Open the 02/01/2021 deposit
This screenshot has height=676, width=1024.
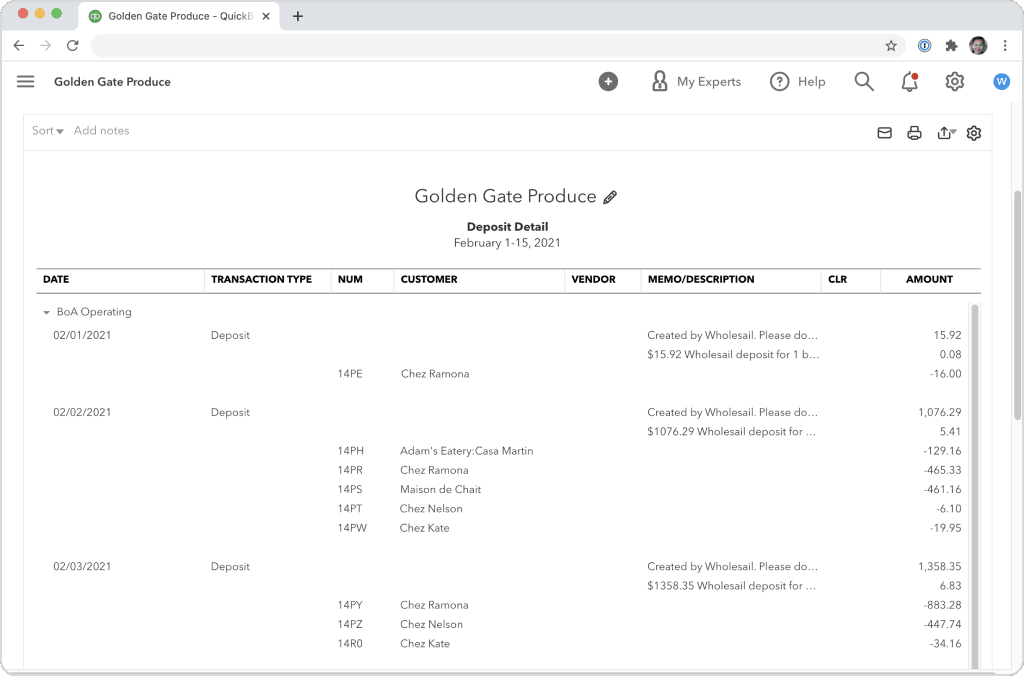pos(82,336)
